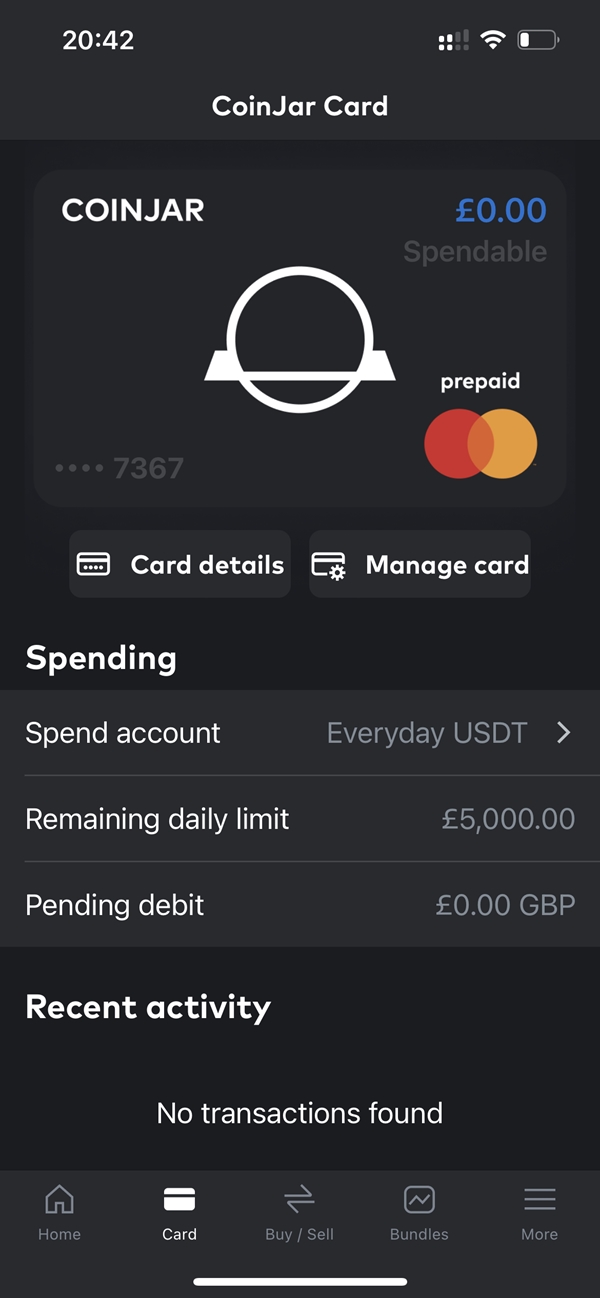The image size is (600, 1298).
Task: Tap the CoinJar logo on card
Action: tap(300, 340)
